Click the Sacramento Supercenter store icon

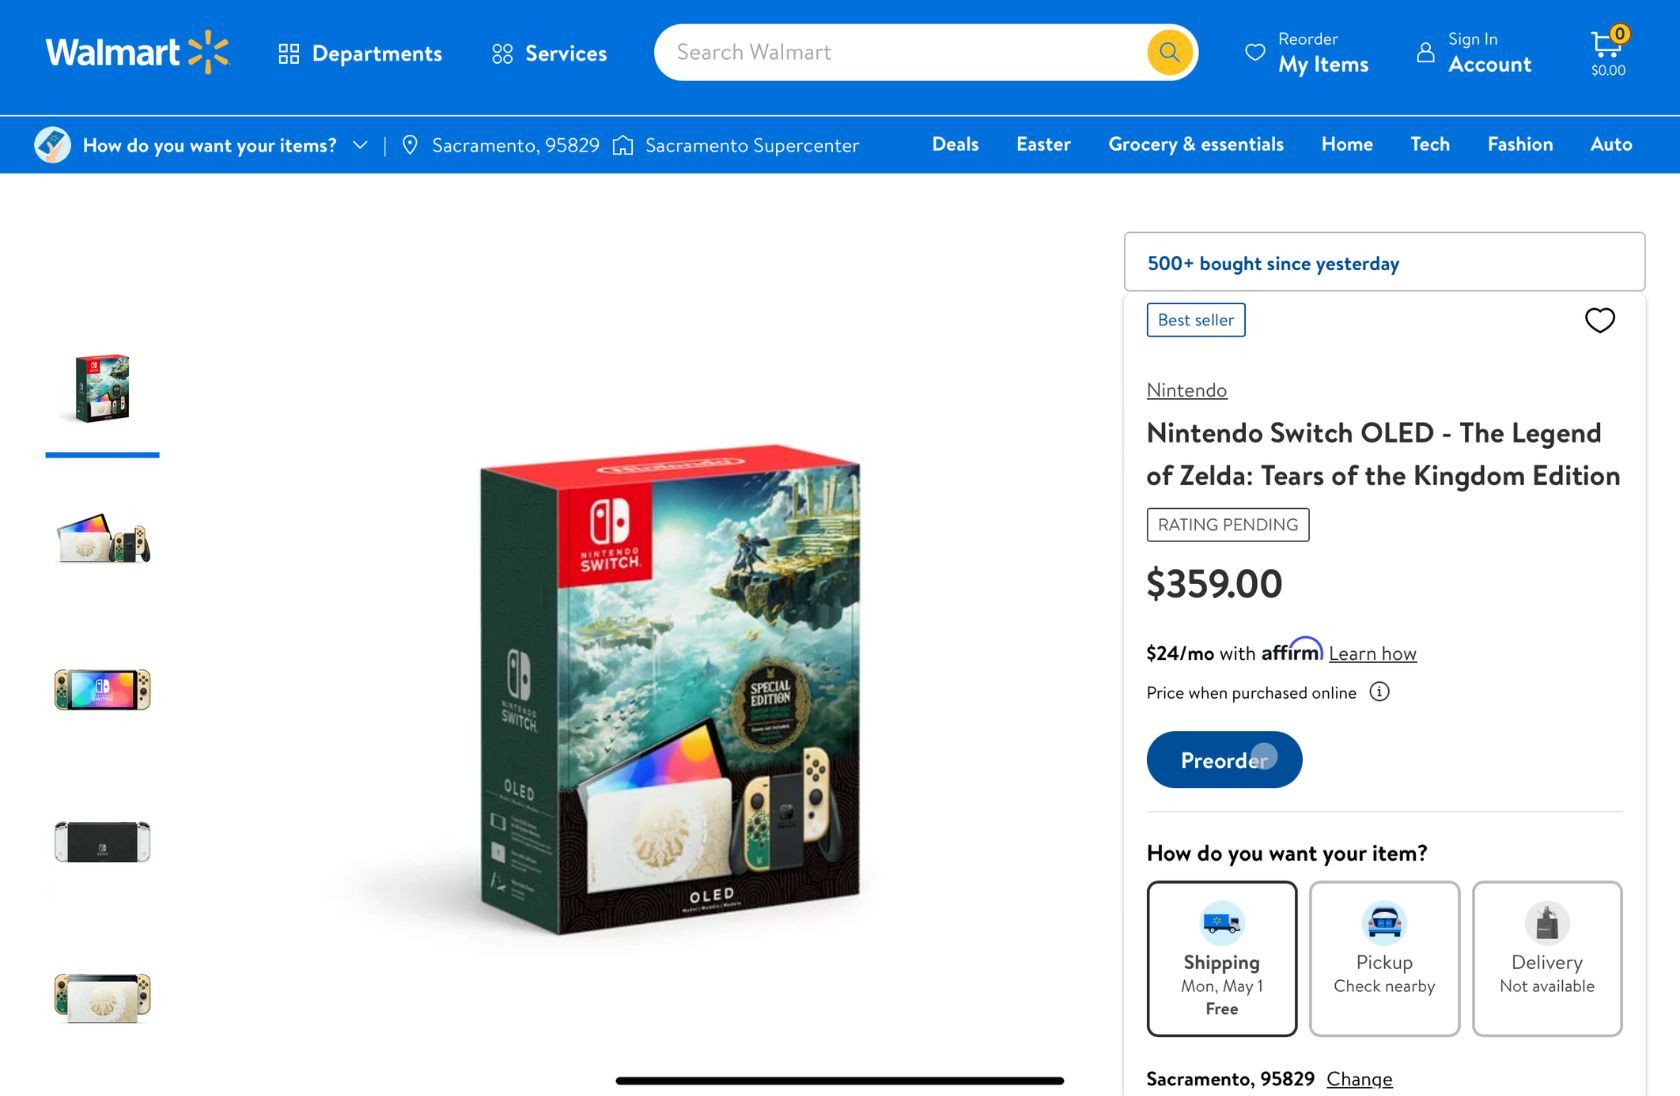pyautogui.click(x=623, y=145)
